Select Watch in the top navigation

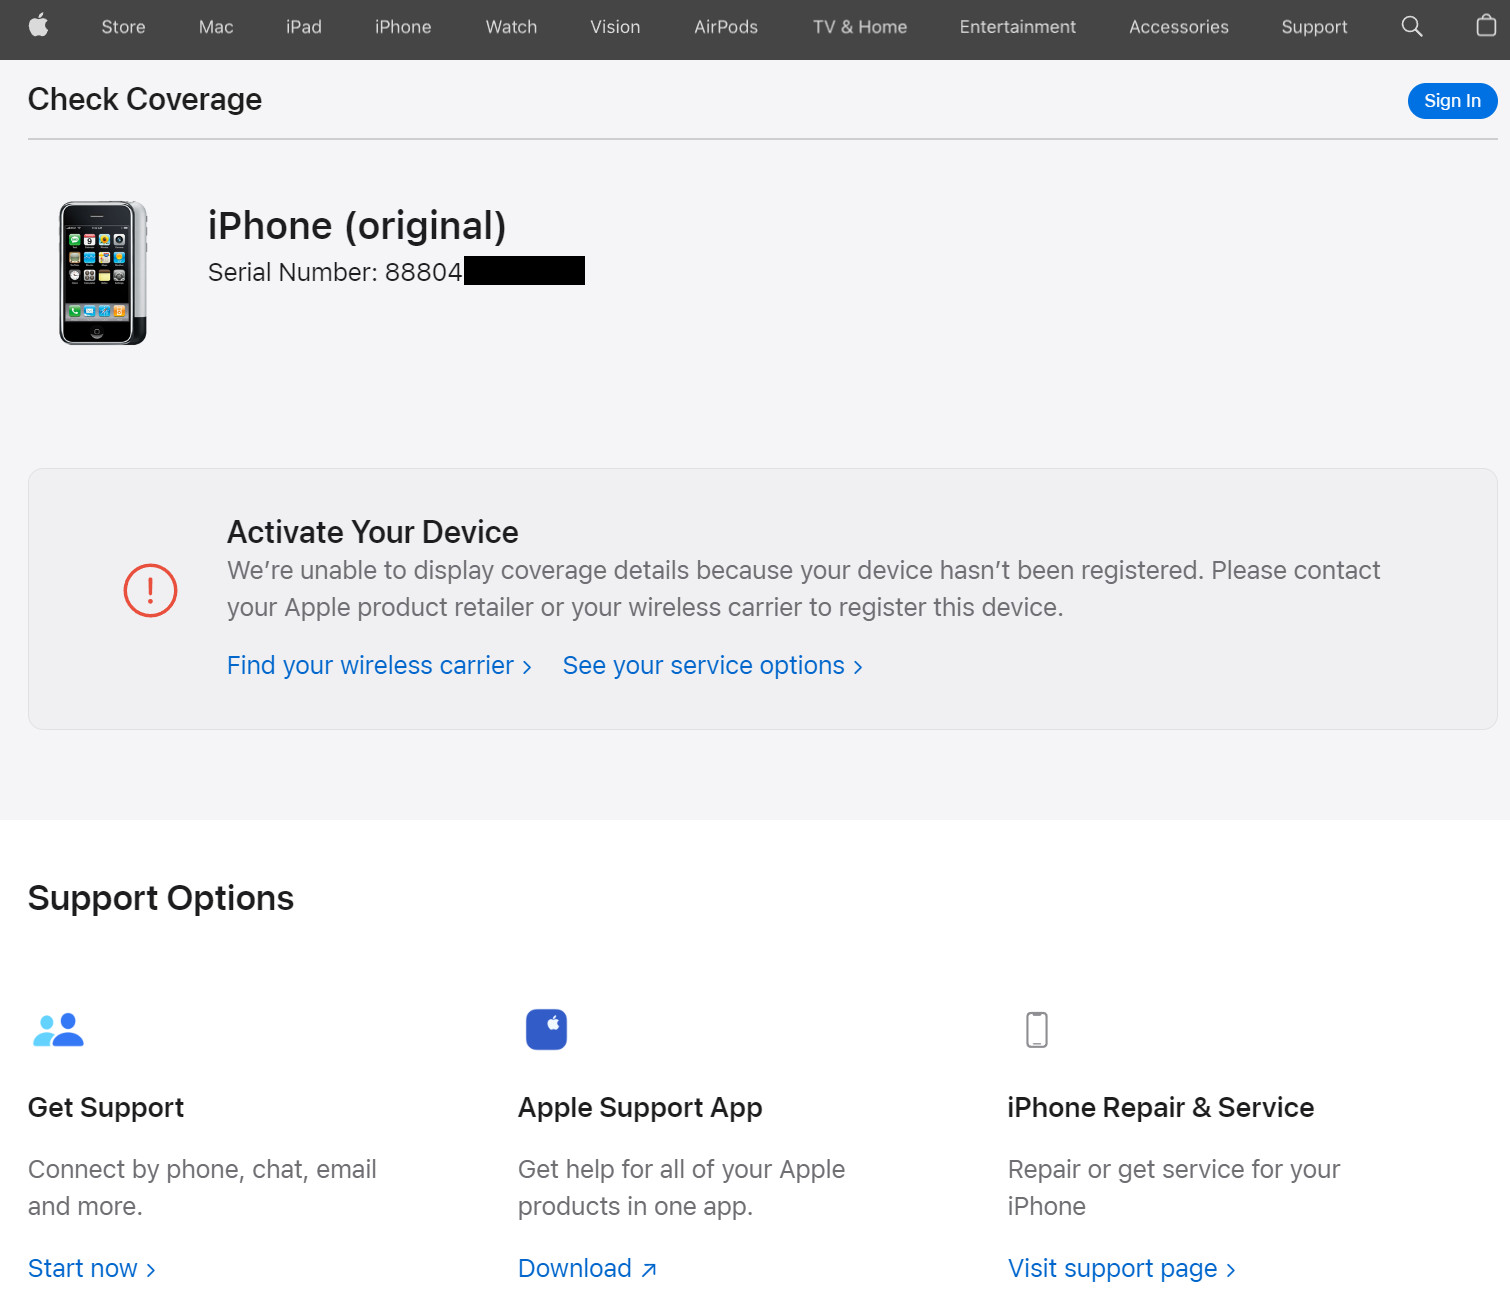(x=511, y=27)
